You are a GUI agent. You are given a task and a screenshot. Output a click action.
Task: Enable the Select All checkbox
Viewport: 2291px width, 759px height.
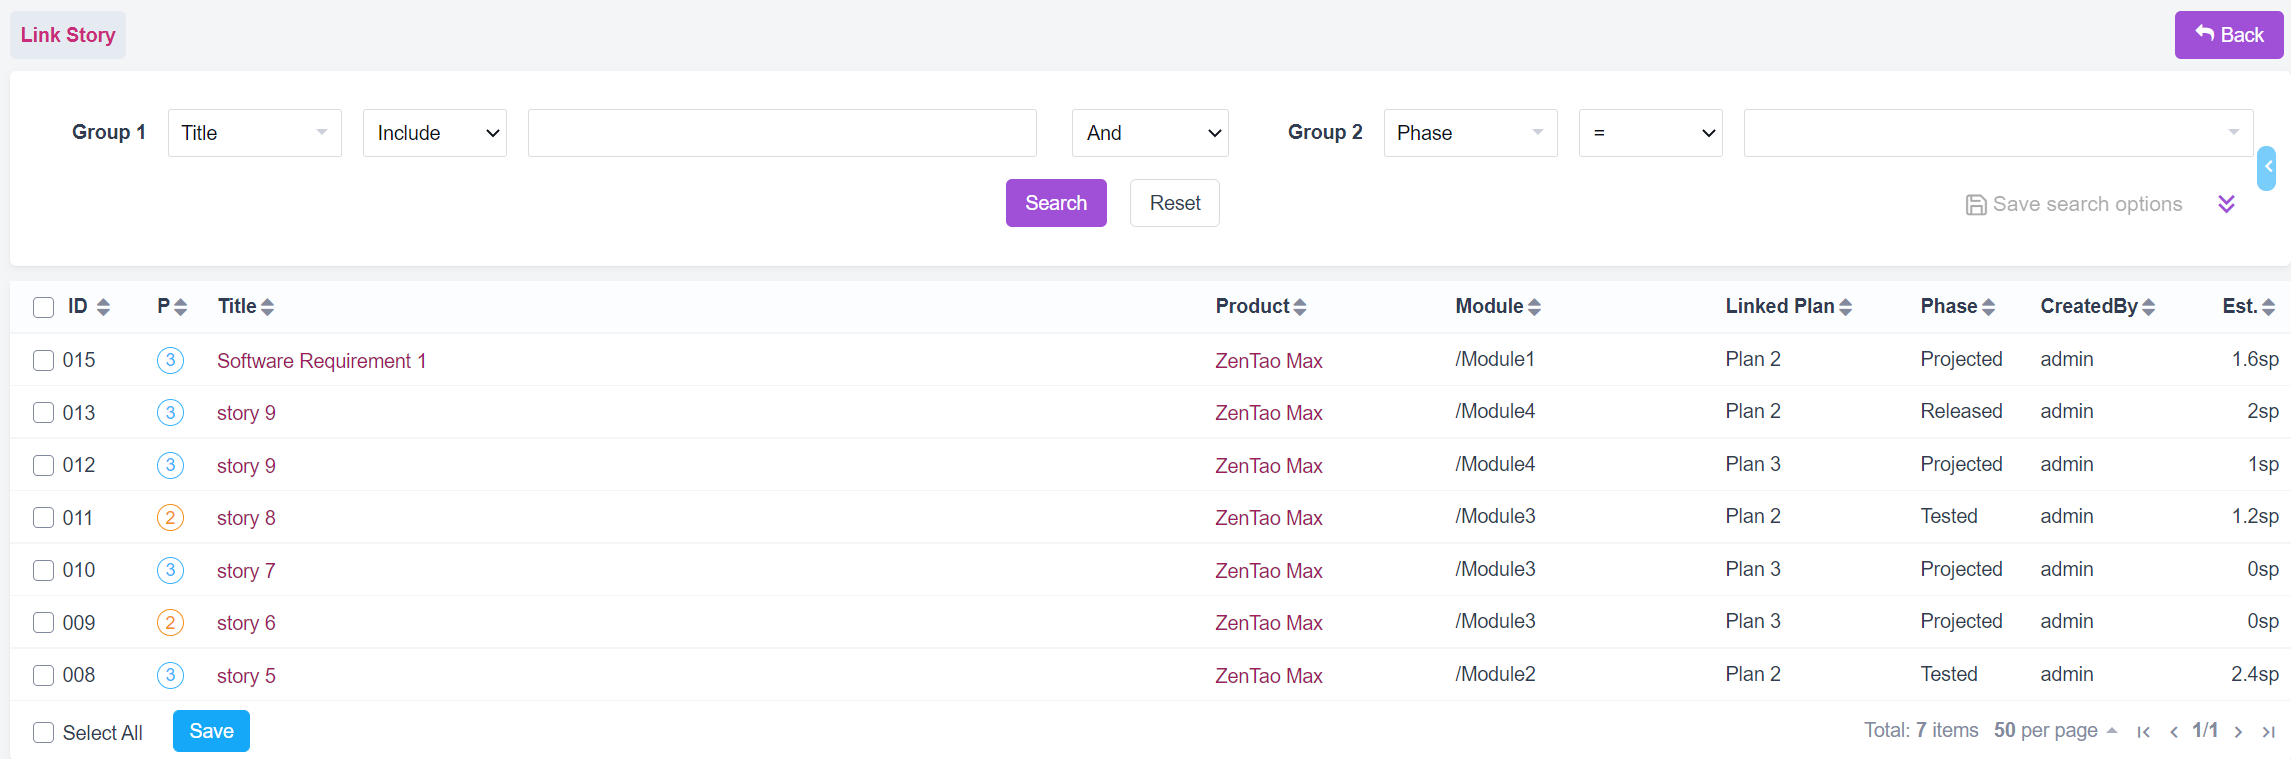click(43, 733)
